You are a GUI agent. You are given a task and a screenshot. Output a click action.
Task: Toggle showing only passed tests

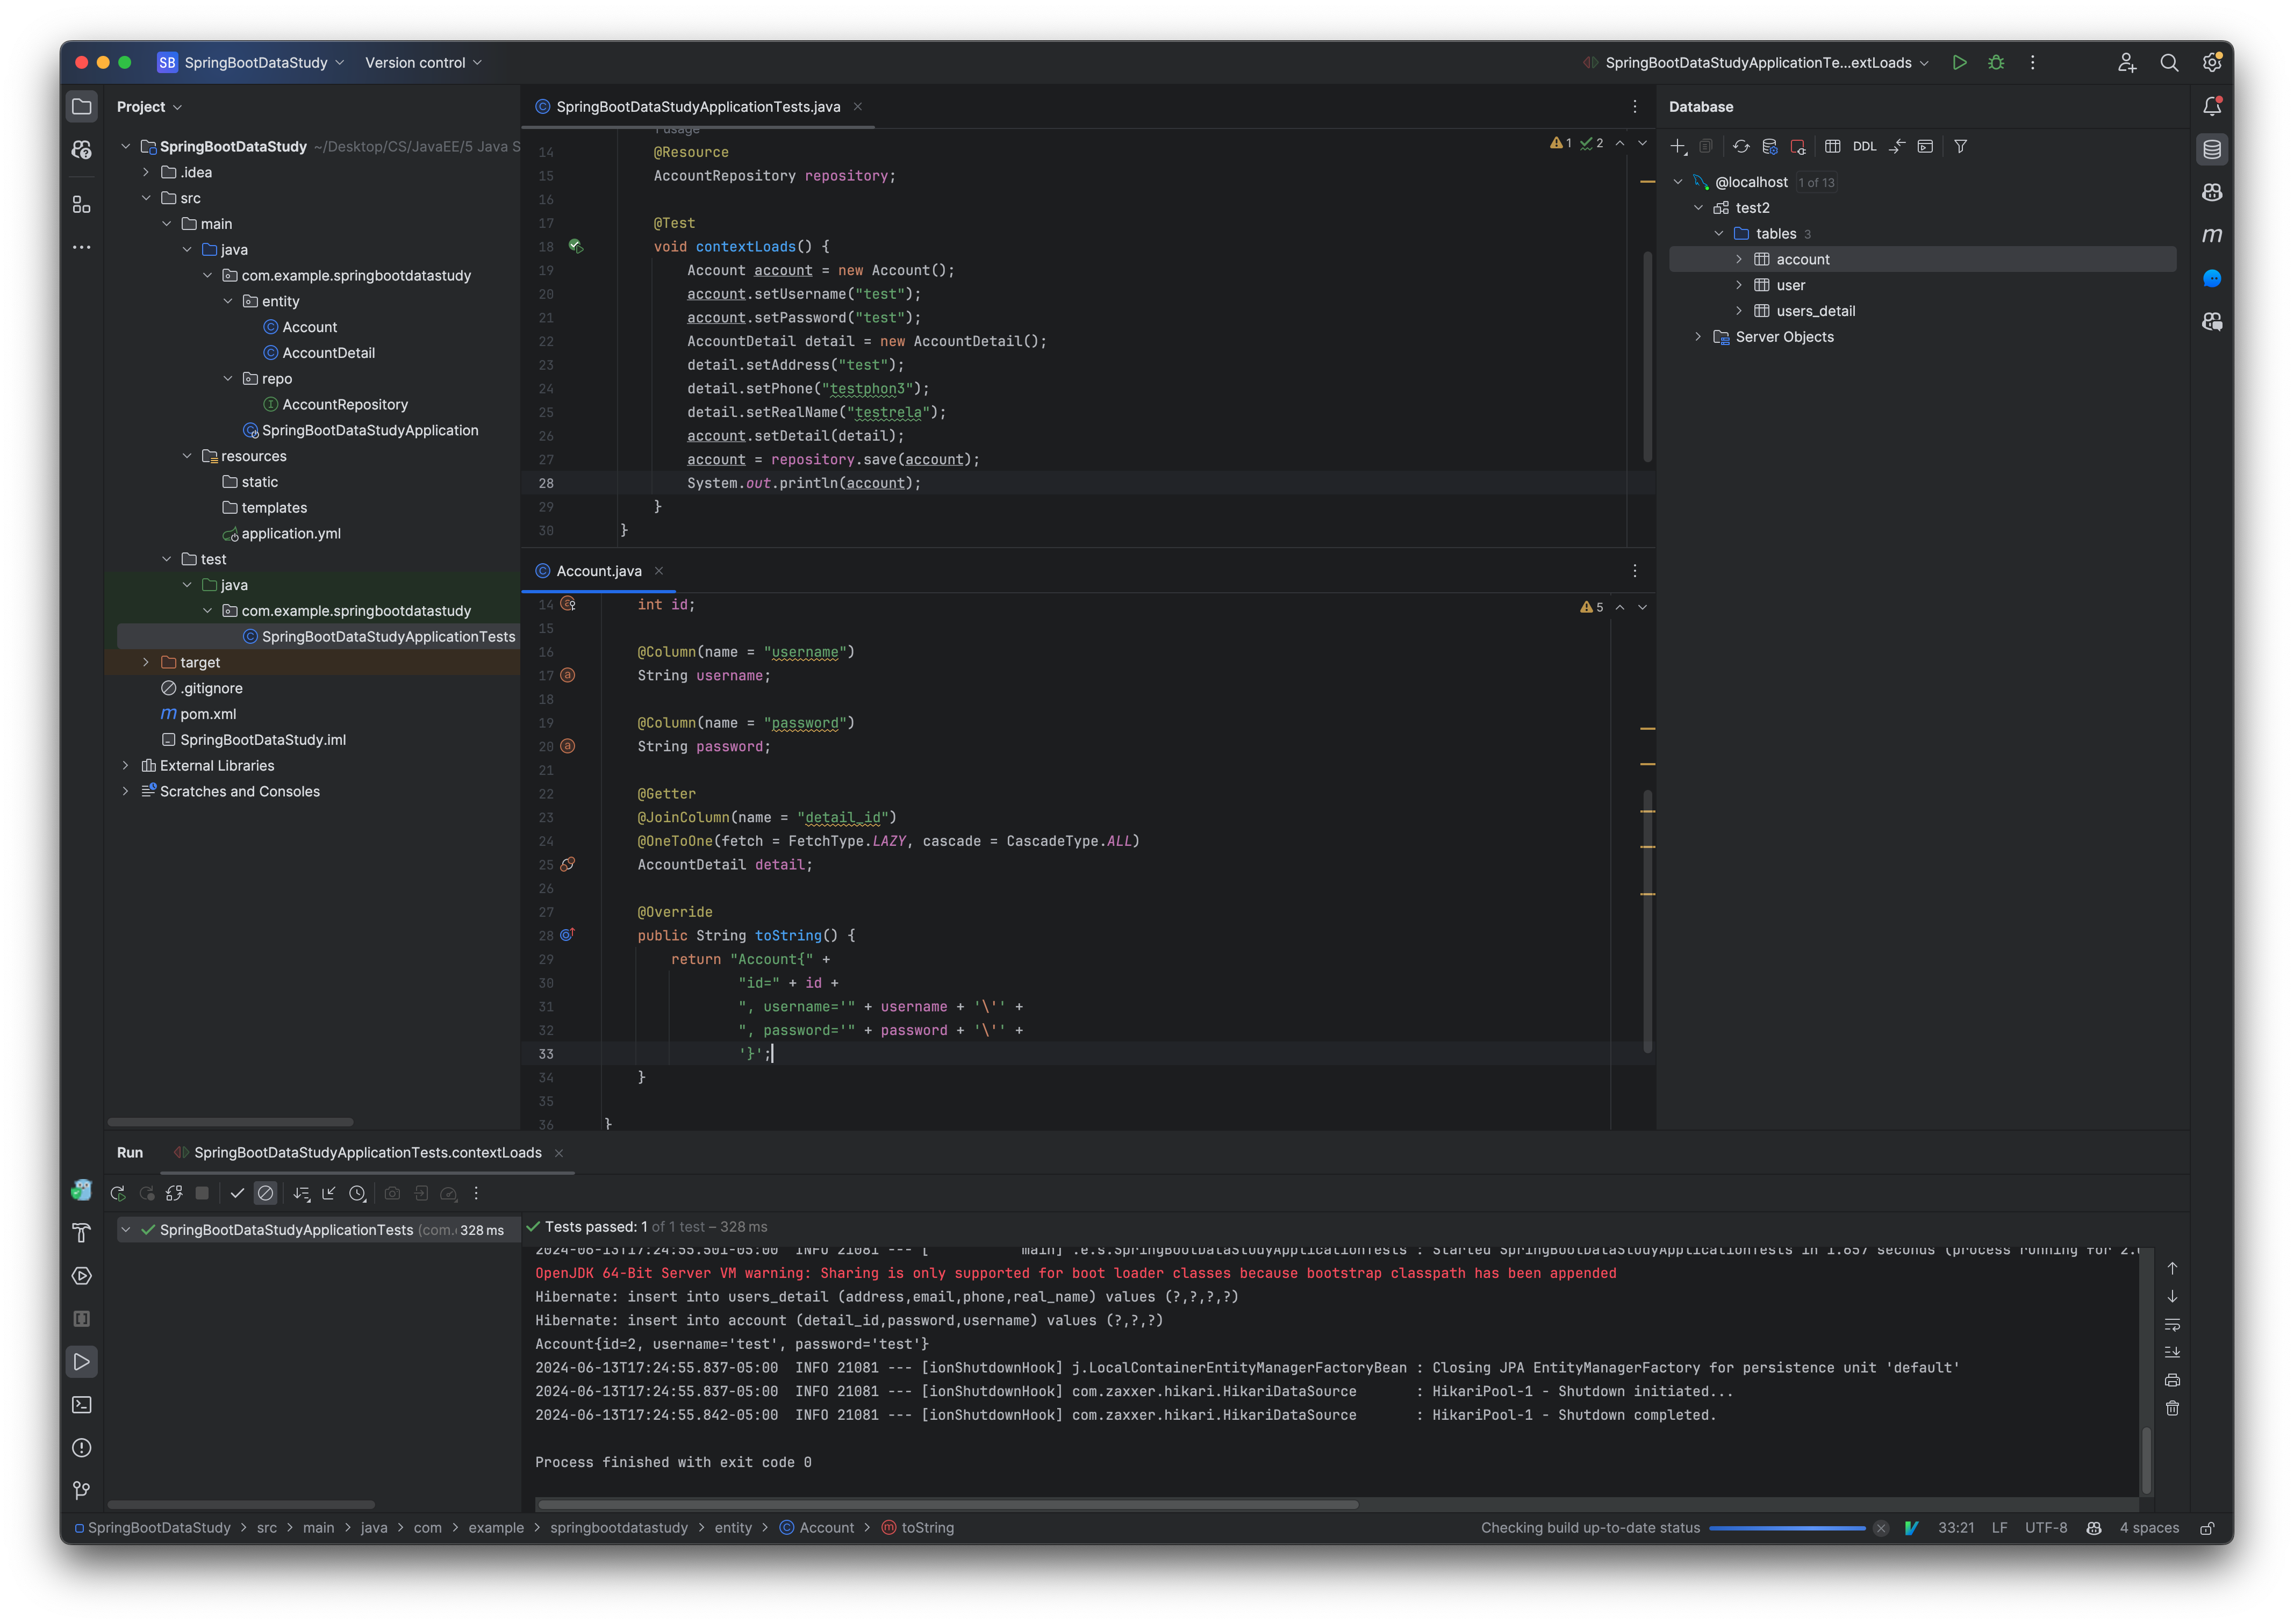pyautogui.click(x=237, y=1193)
